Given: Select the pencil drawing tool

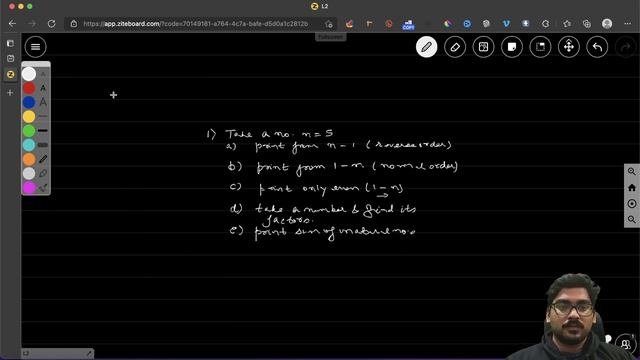Looking at the screenshot, I should (427, 47).
